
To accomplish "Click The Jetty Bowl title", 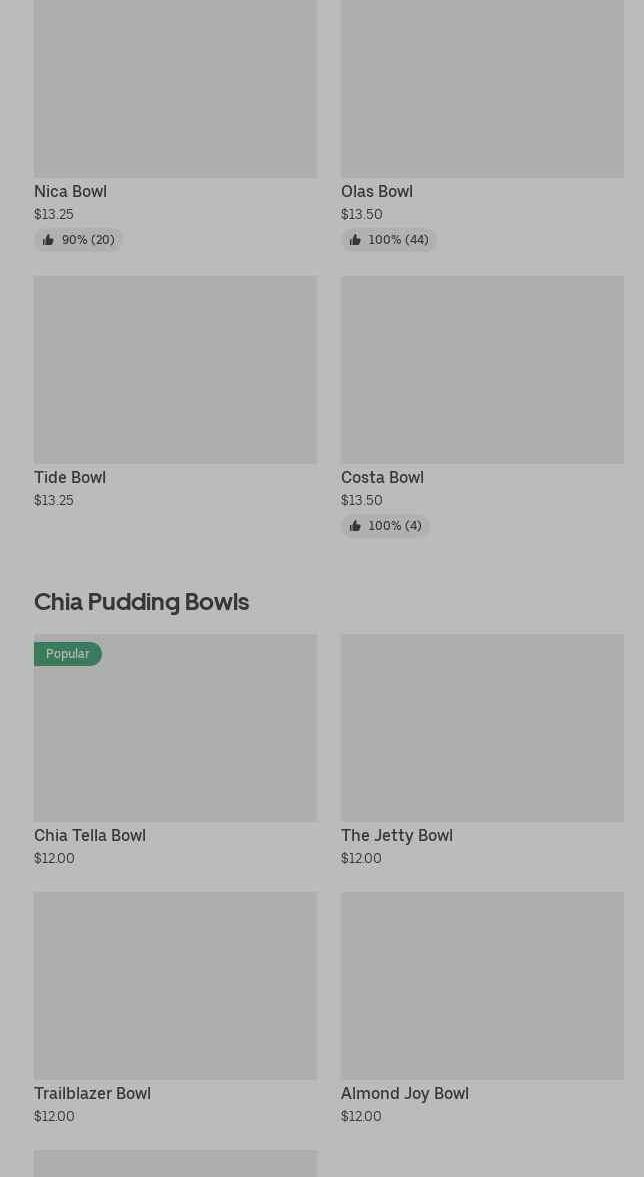I will click(x=397, y=835).
